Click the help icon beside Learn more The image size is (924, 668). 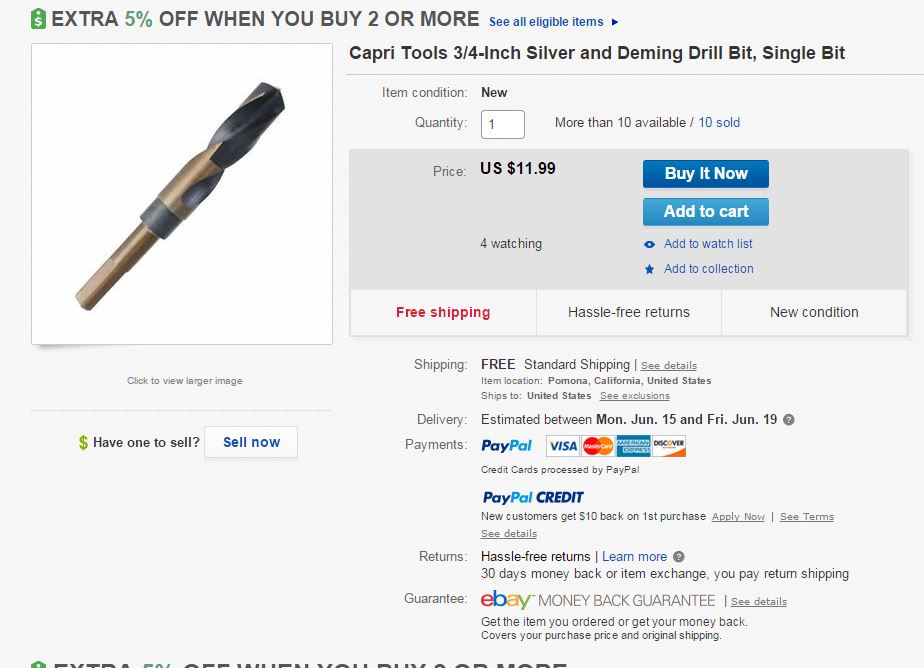point(679,557)
